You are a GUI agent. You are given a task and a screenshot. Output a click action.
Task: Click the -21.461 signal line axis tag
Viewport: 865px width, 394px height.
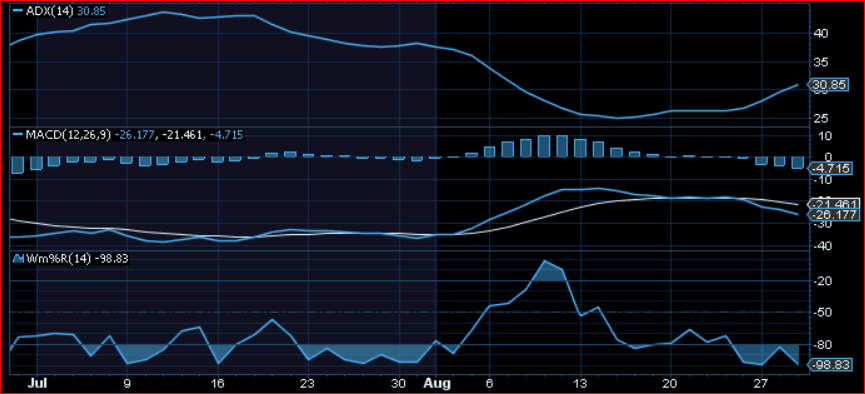coord(832,204)
